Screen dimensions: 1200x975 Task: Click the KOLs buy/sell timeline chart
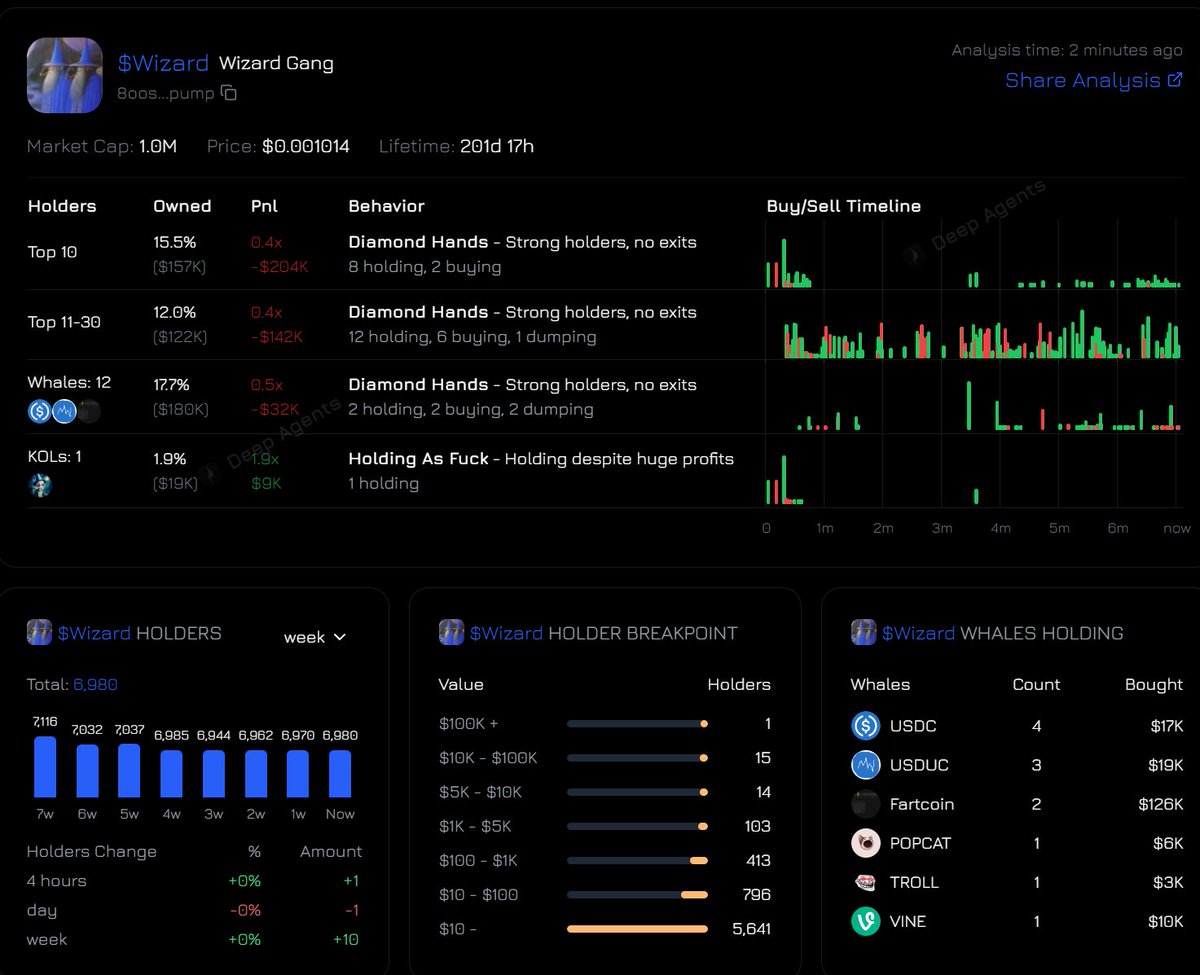point(973,478)
